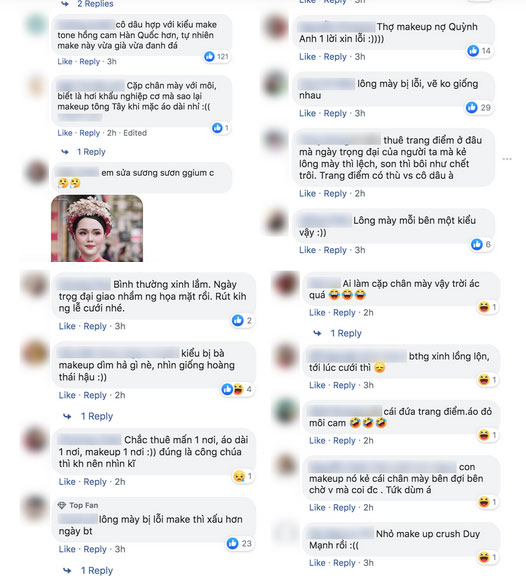Click 'Edited' on the 'Cặp chân mày' comment
The image size is (526, 583).
tap(135, 133)
